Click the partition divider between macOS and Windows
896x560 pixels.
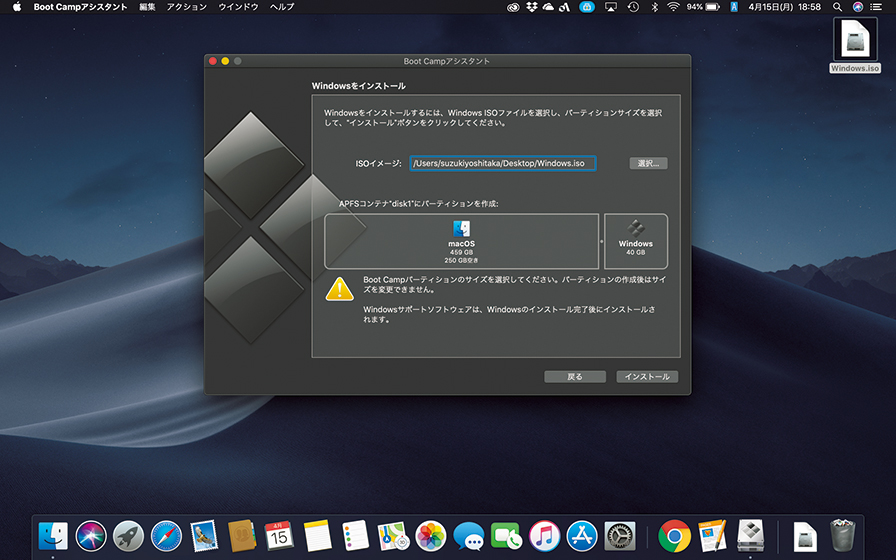[603, 241]
